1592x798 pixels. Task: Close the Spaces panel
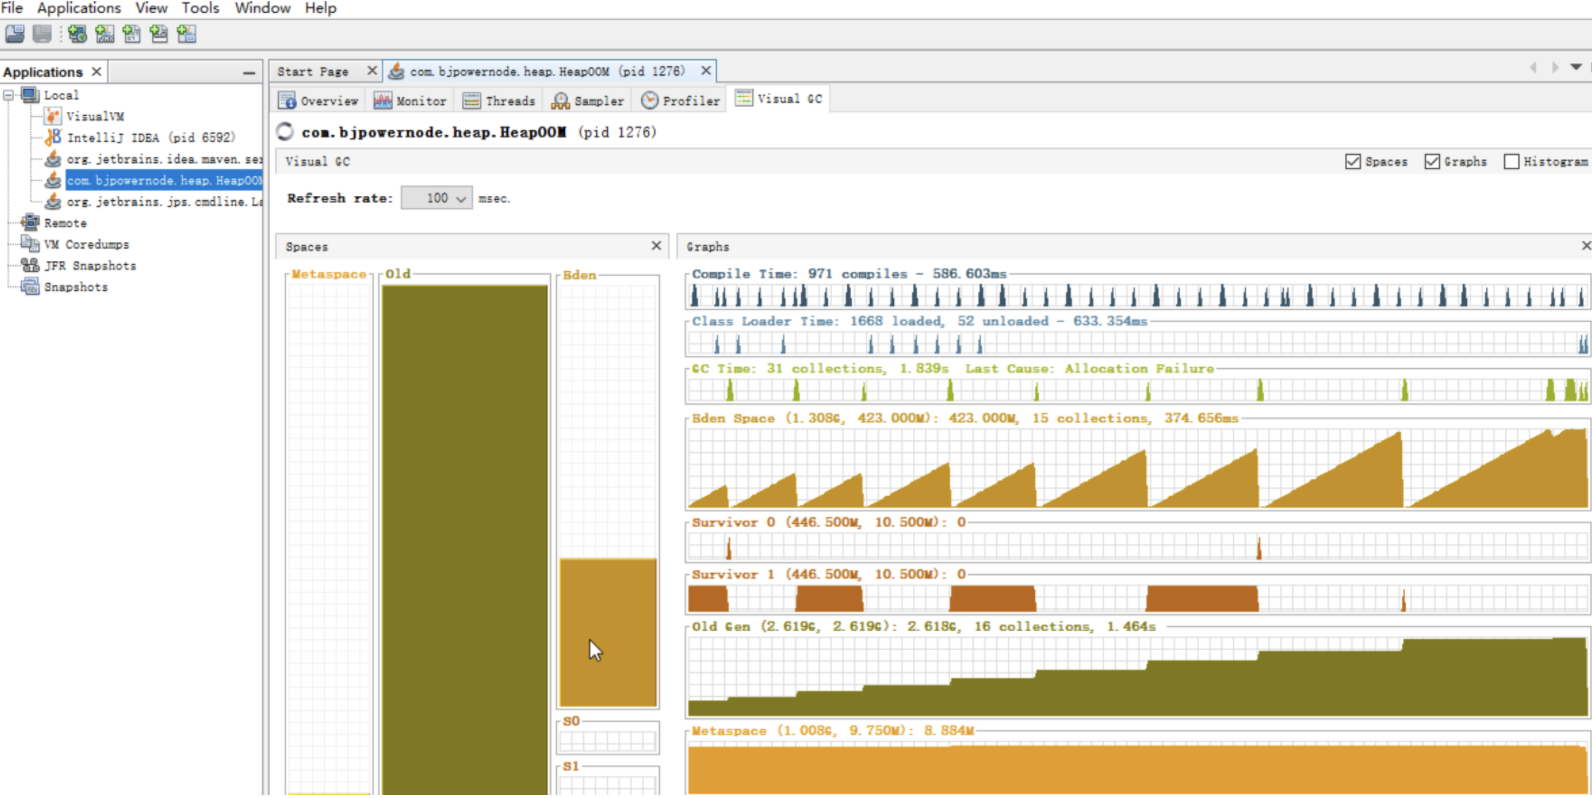(657, 245)
